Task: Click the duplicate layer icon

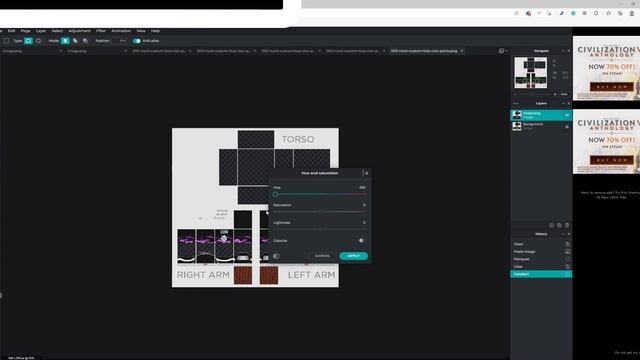Action: (559, 225)
